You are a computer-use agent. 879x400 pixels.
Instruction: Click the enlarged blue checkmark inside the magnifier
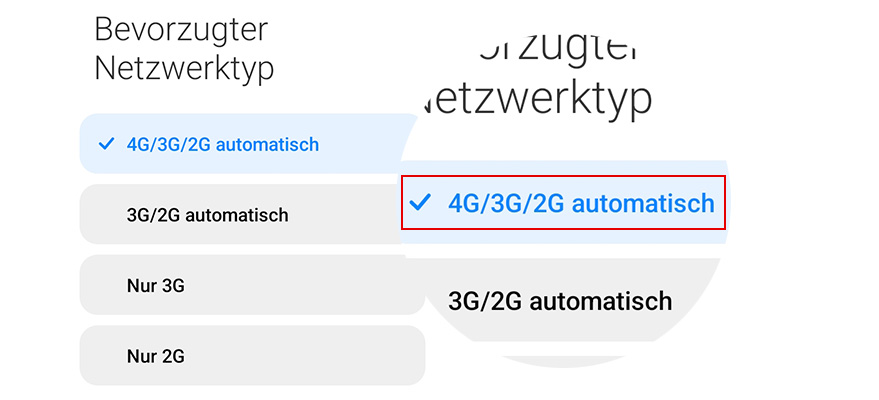[421, 203]
